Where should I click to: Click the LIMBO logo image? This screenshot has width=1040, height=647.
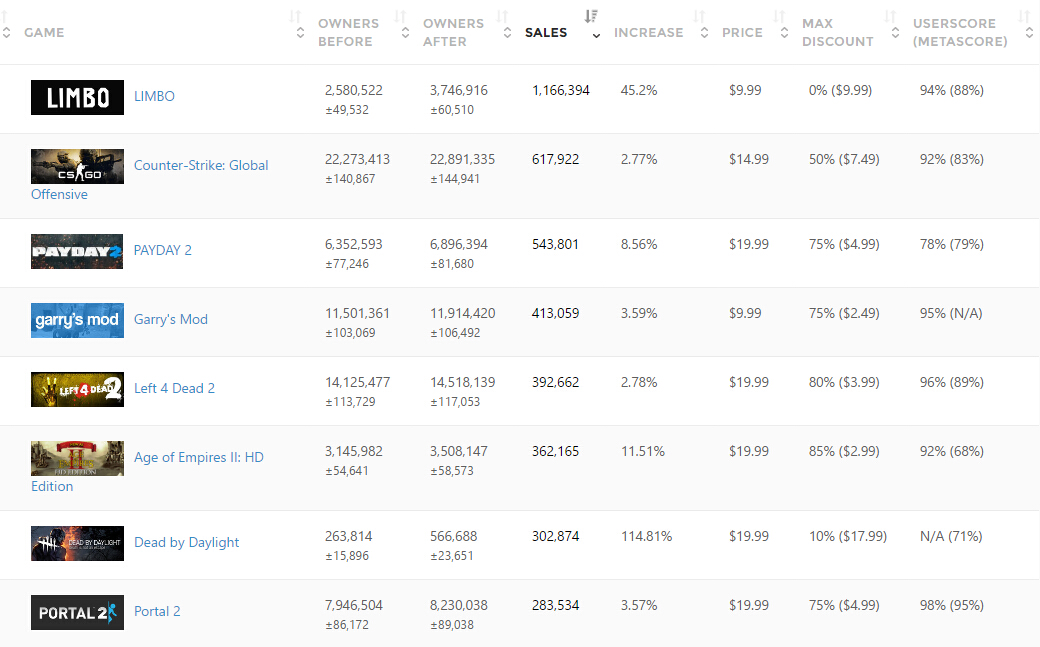tap(77, 97)
